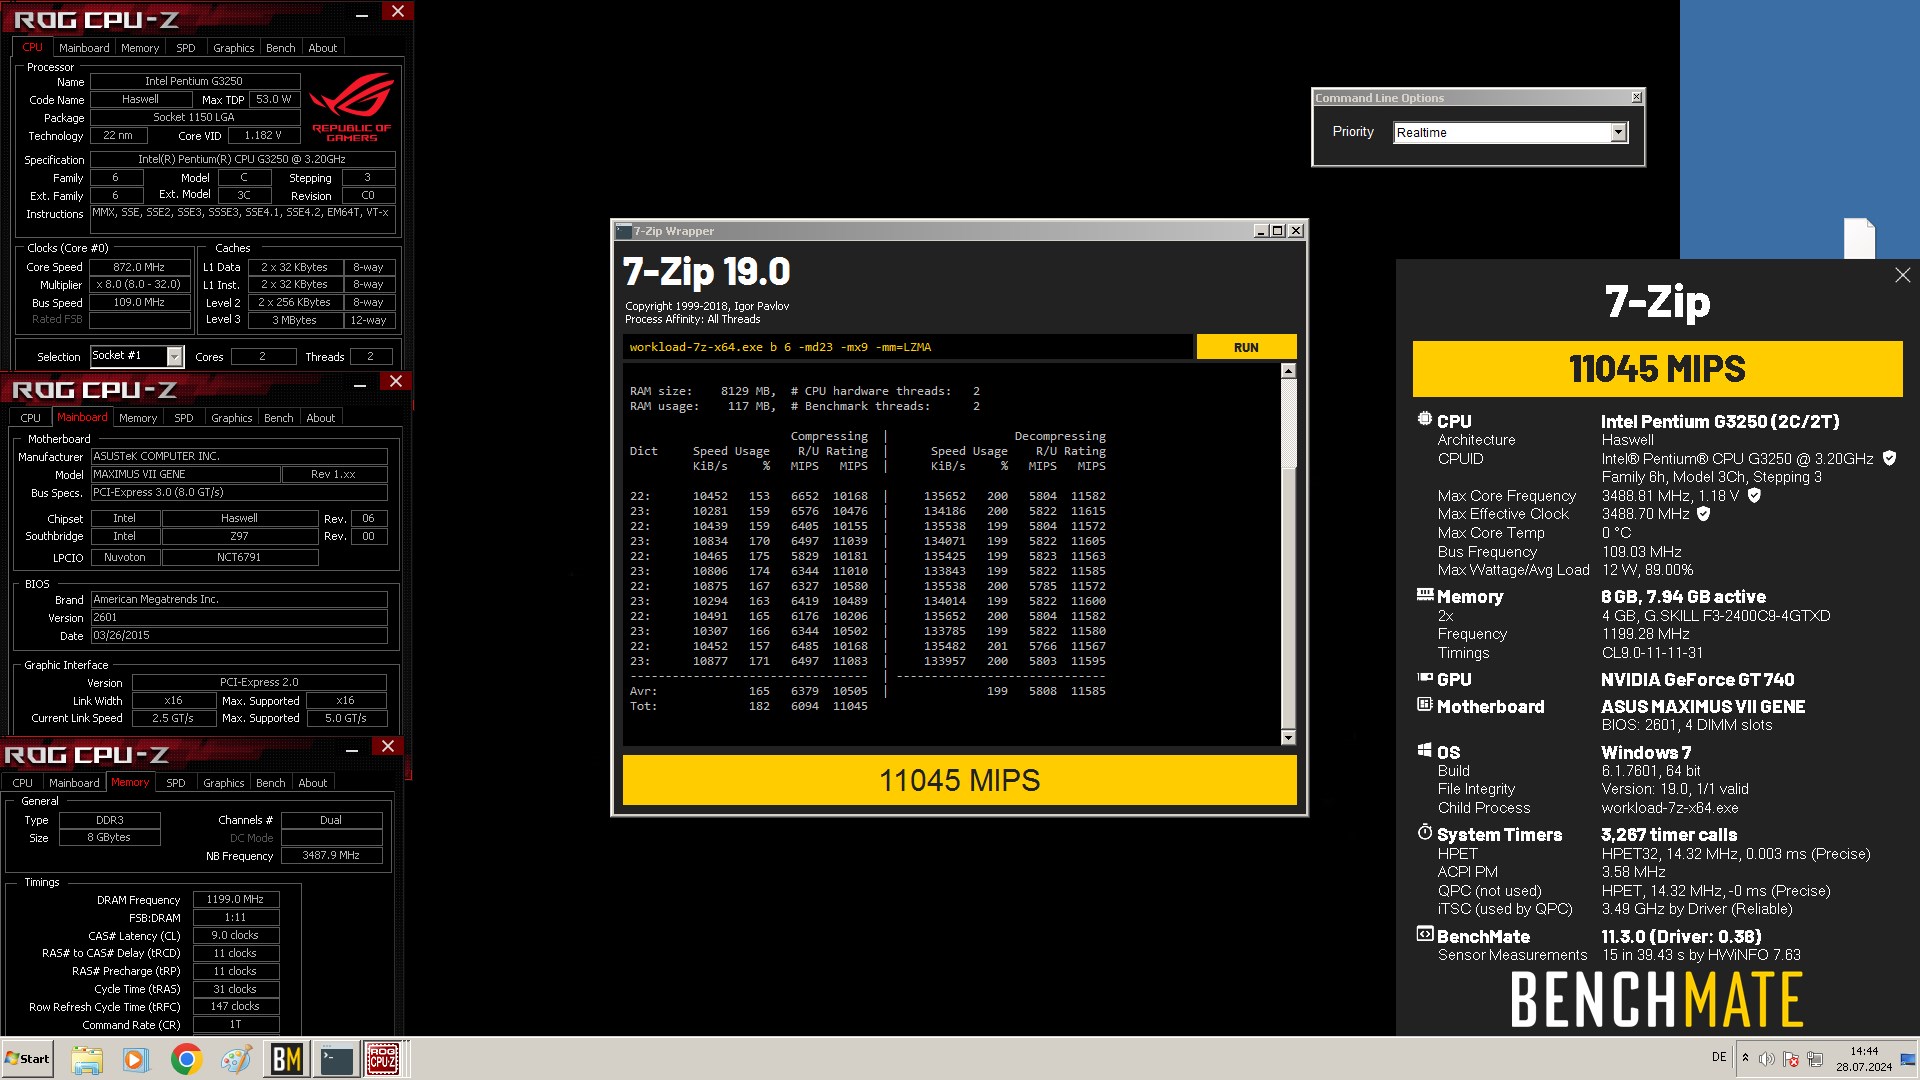This screenshot has width=1920, height=1080.
Task: Click the GPU card icon in BenchMate panel
Action: (1425, 677)
